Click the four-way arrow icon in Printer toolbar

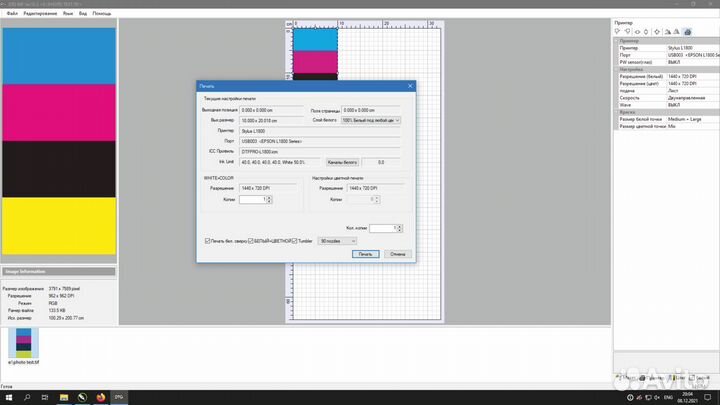(x=657, y=32)
